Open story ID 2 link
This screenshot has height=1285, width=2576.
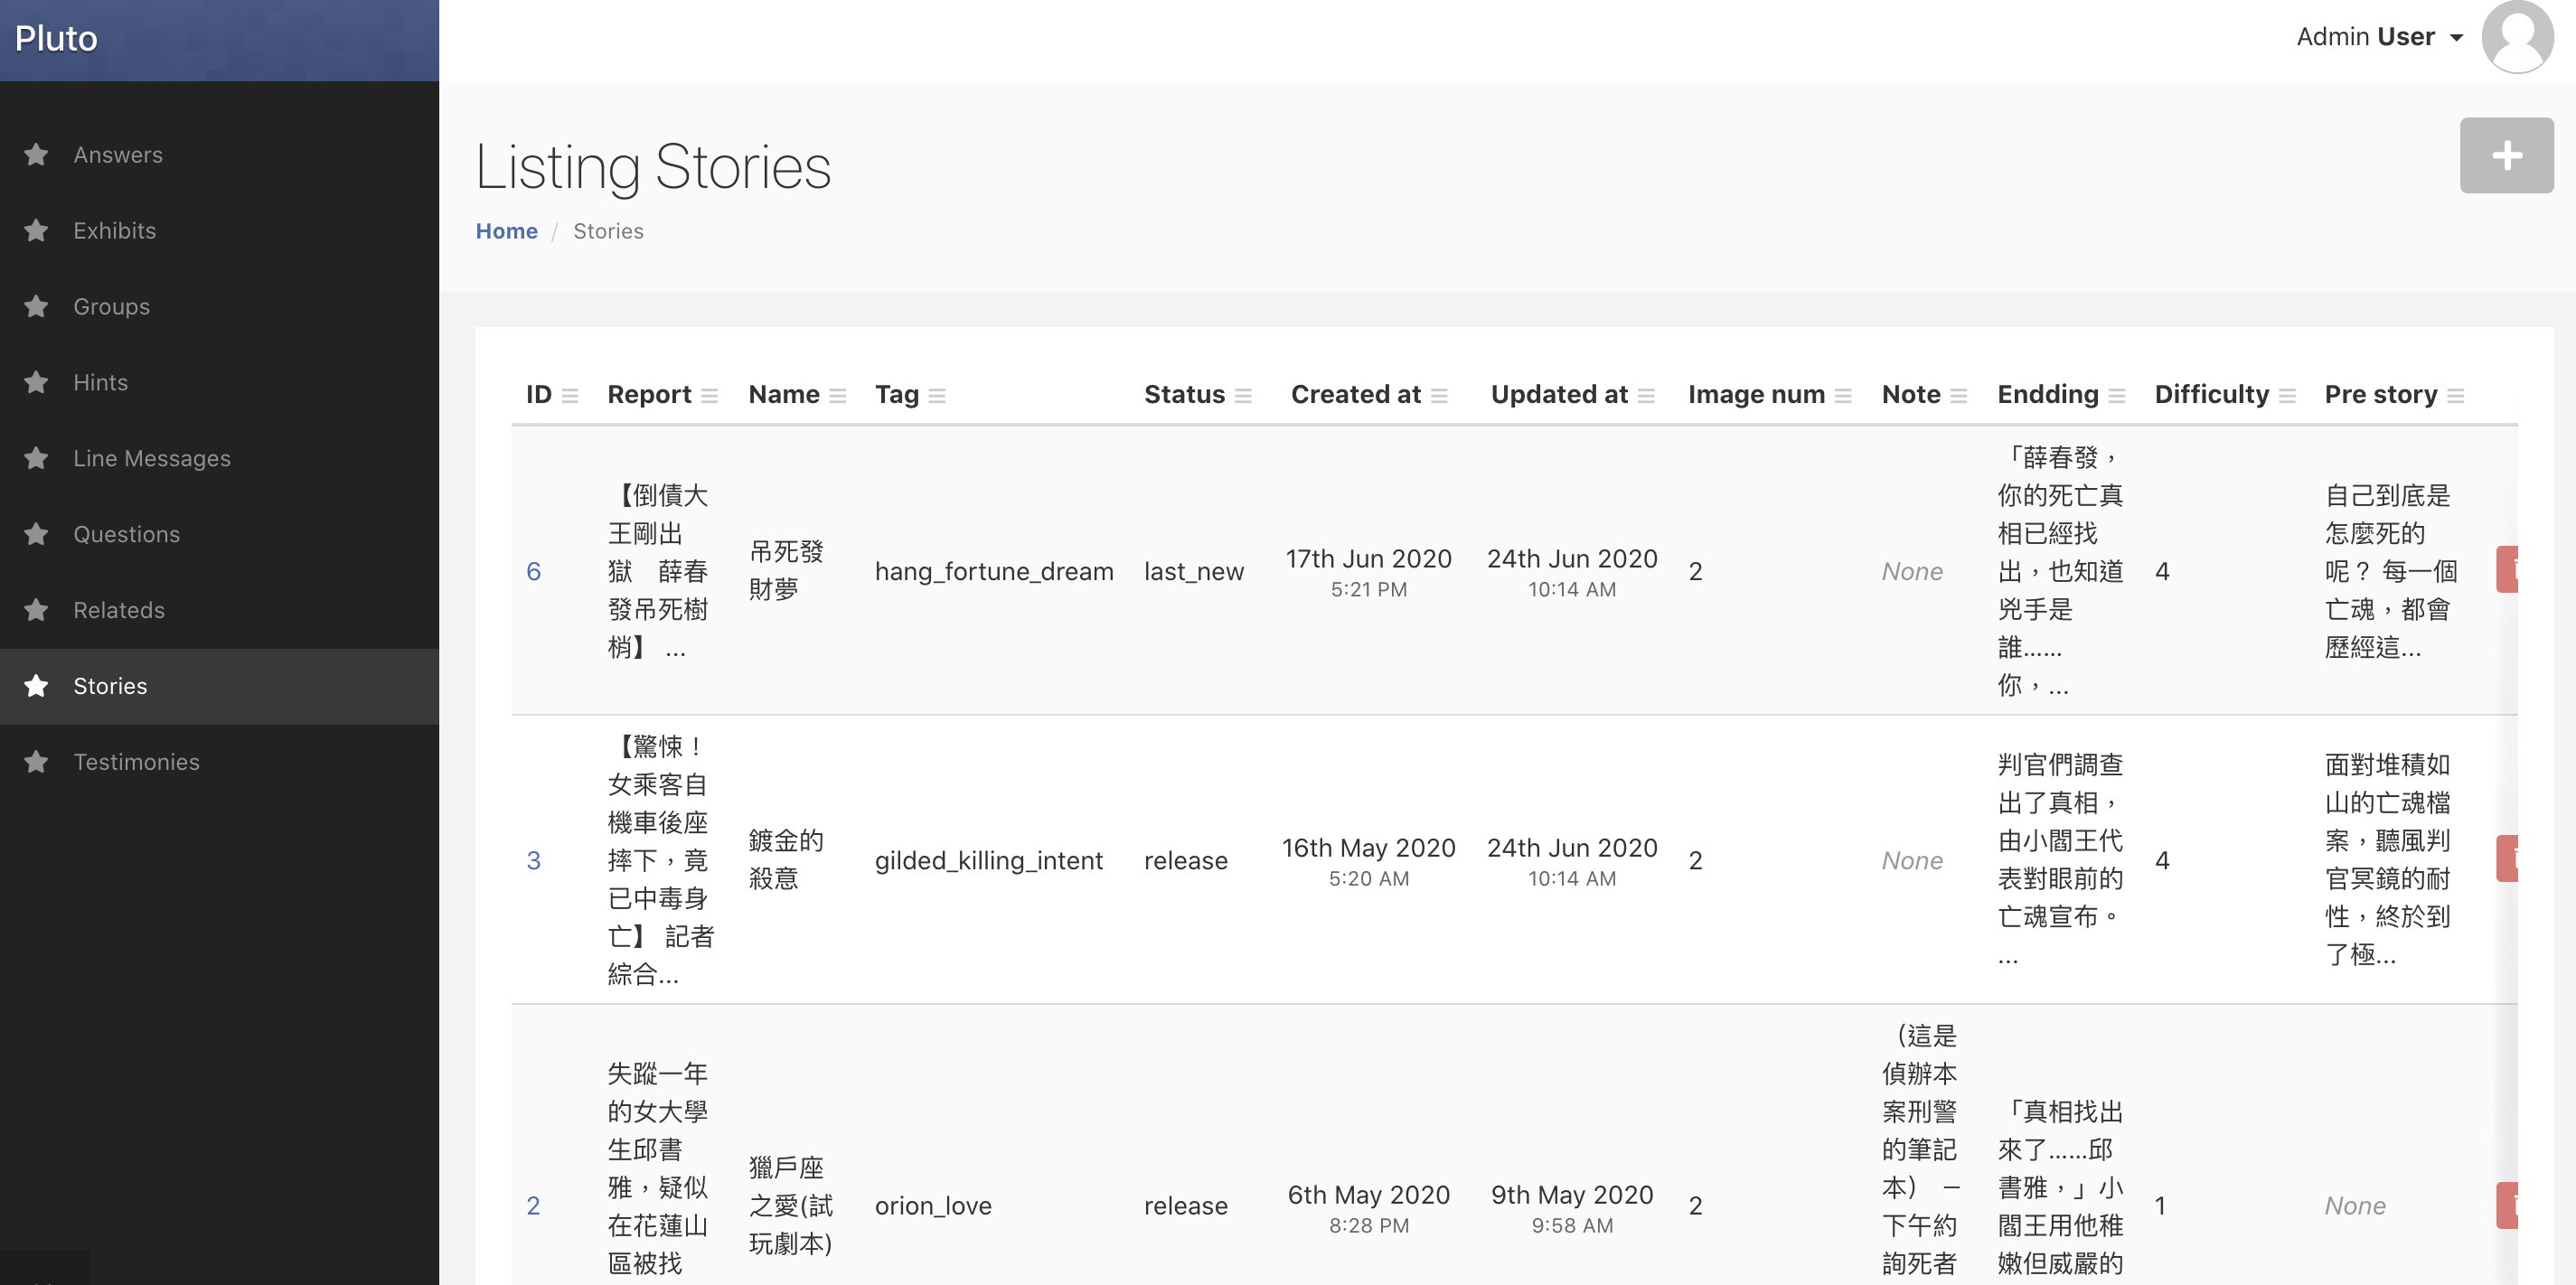click(x=533, y=1205)
